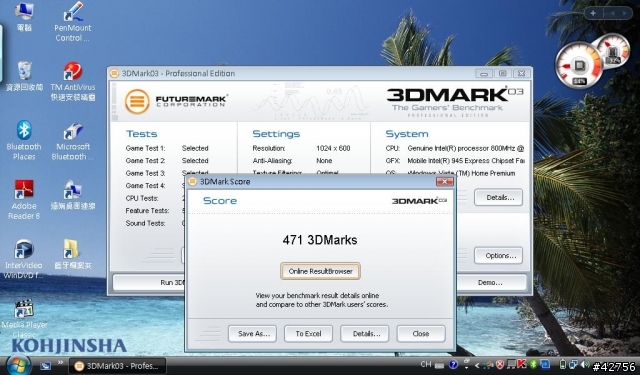Select the Media Player Classic desktop icon

point(24,319)
